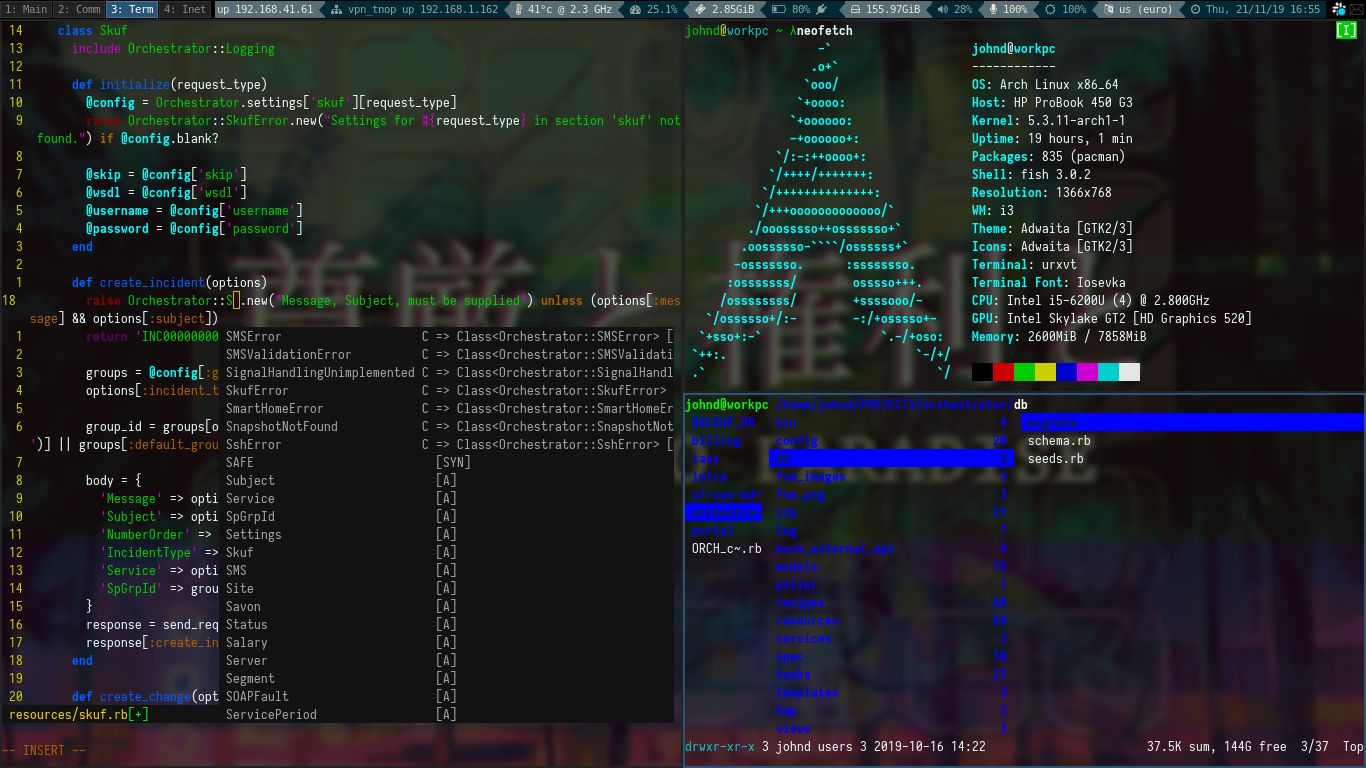The width and height of the screenshot is (1366, 768).
Task: Open the db folder in ranger
Action: (x=791, y=459)
